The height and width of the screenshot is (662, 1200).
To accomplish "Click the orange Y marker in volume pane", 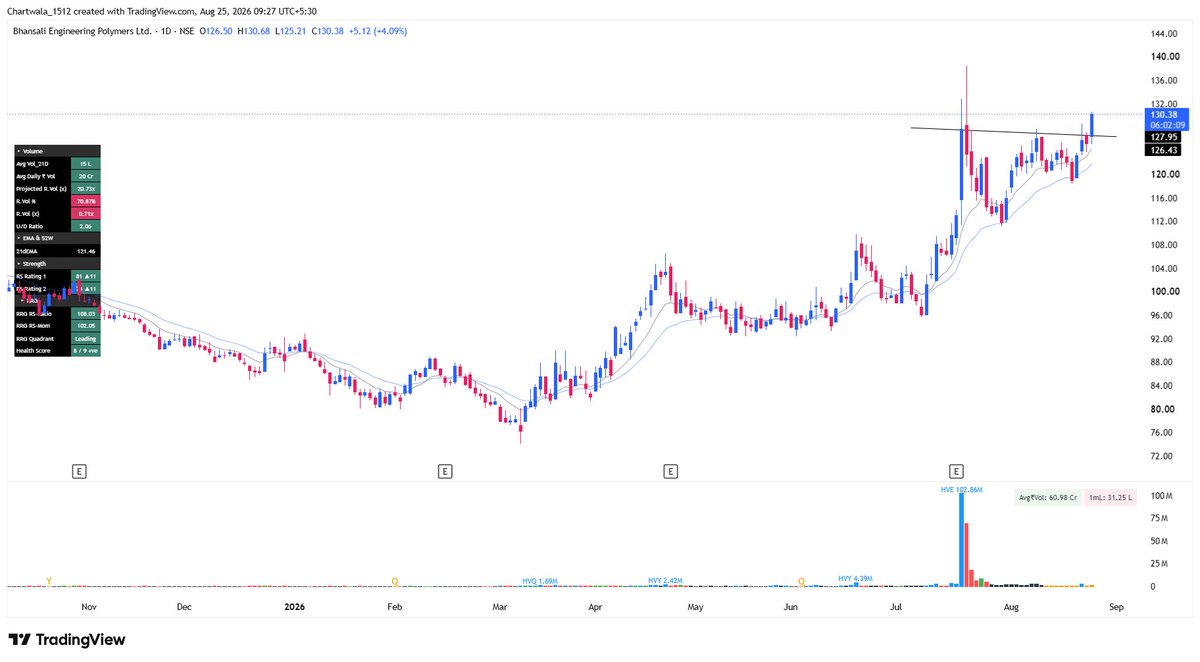I will click(49, 580).
